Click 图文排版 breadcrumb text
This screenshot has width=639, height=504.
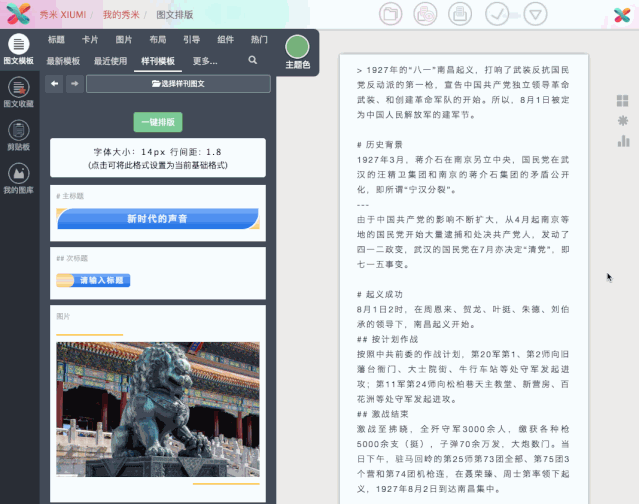175,15
